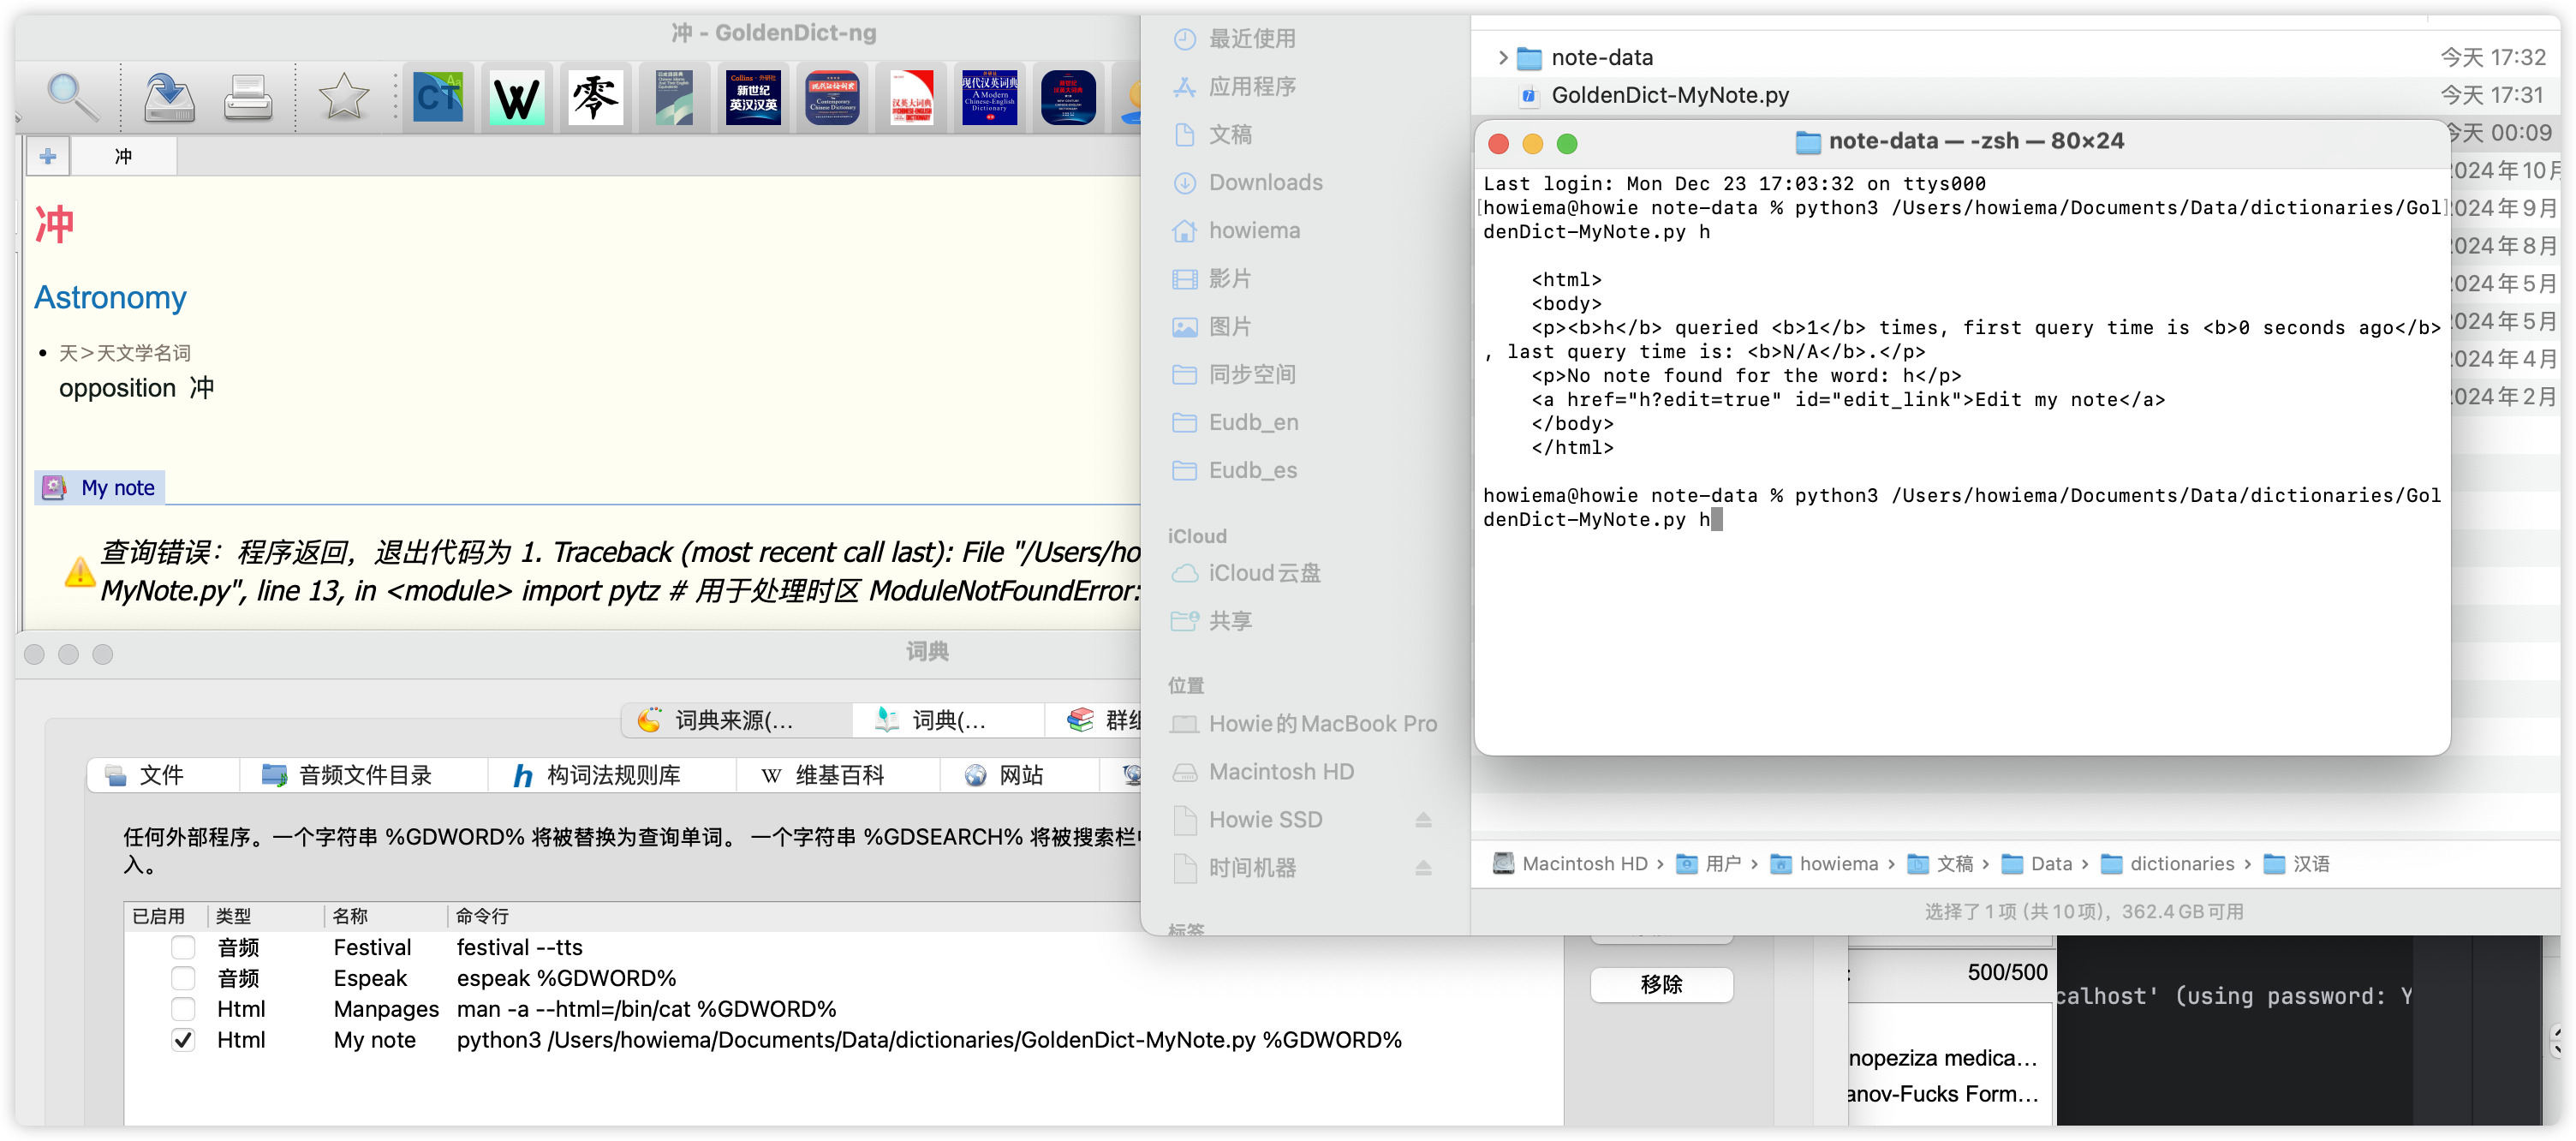Switch to 维基百科 tab

tap(838, 776)
